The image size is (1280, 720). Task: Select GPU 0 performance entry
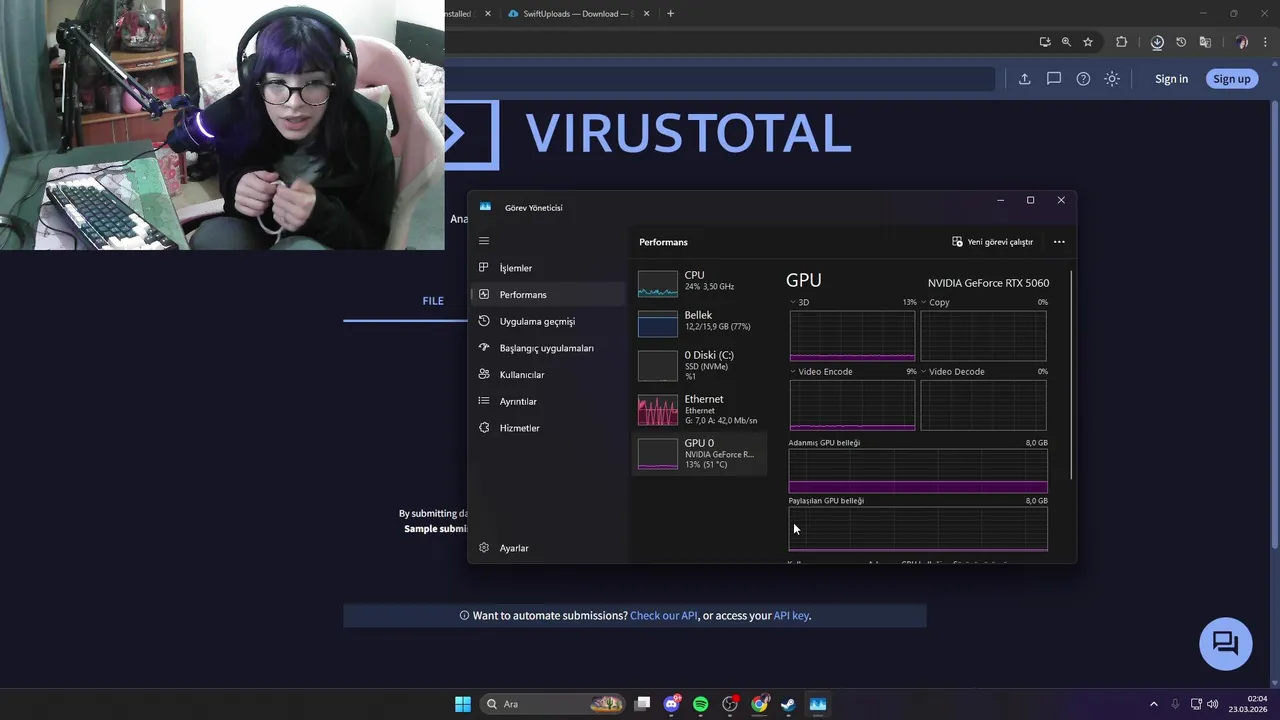click(700, 453)
